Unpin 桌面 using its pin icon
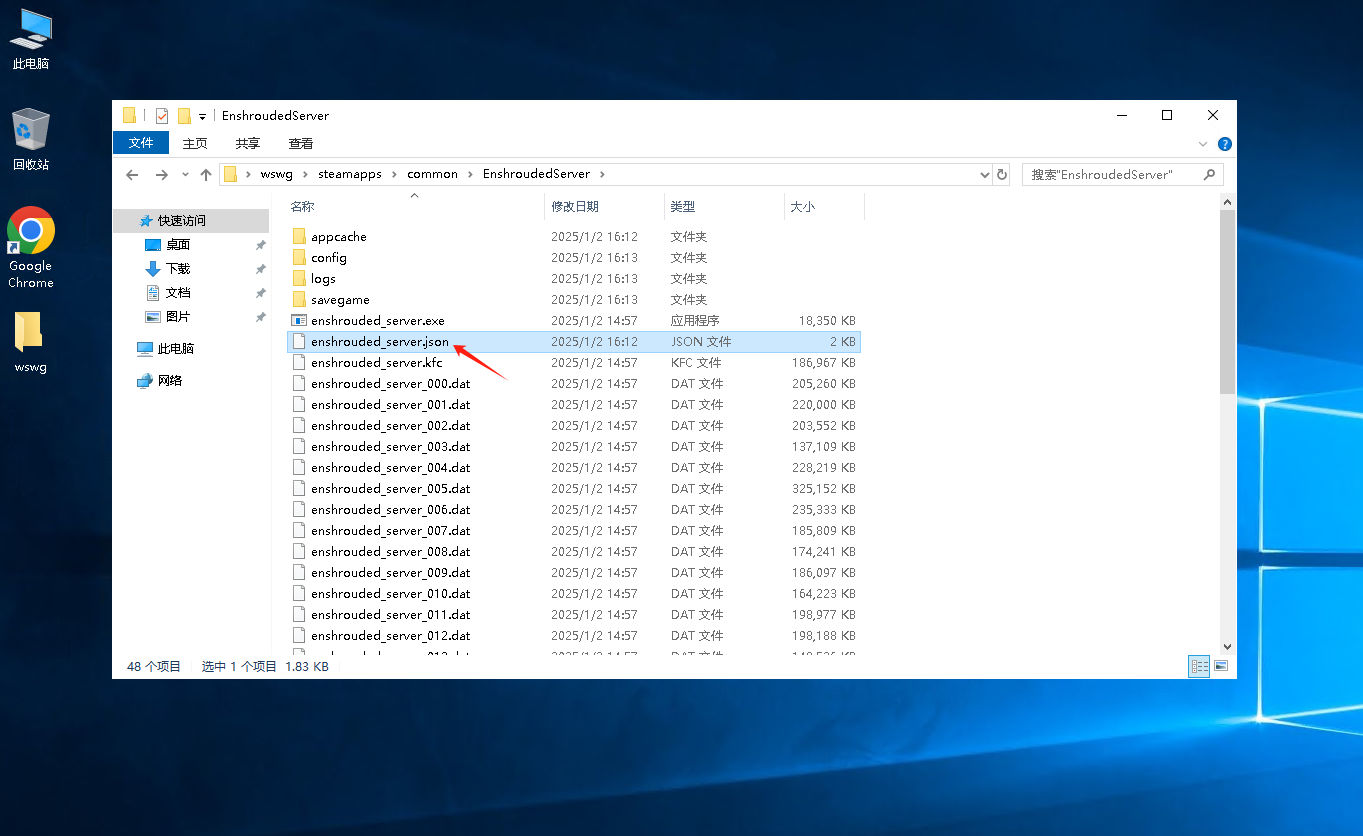The width and height of the screenshot is (1363, 836). coord(260,245)
